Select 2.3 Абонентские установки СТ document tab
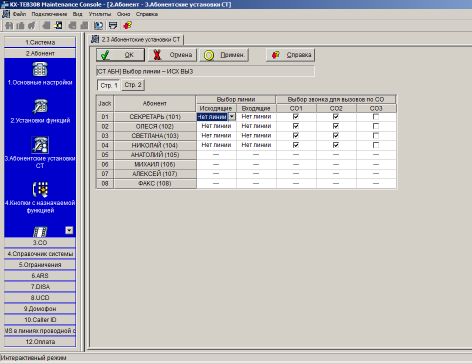 point(137,39)
